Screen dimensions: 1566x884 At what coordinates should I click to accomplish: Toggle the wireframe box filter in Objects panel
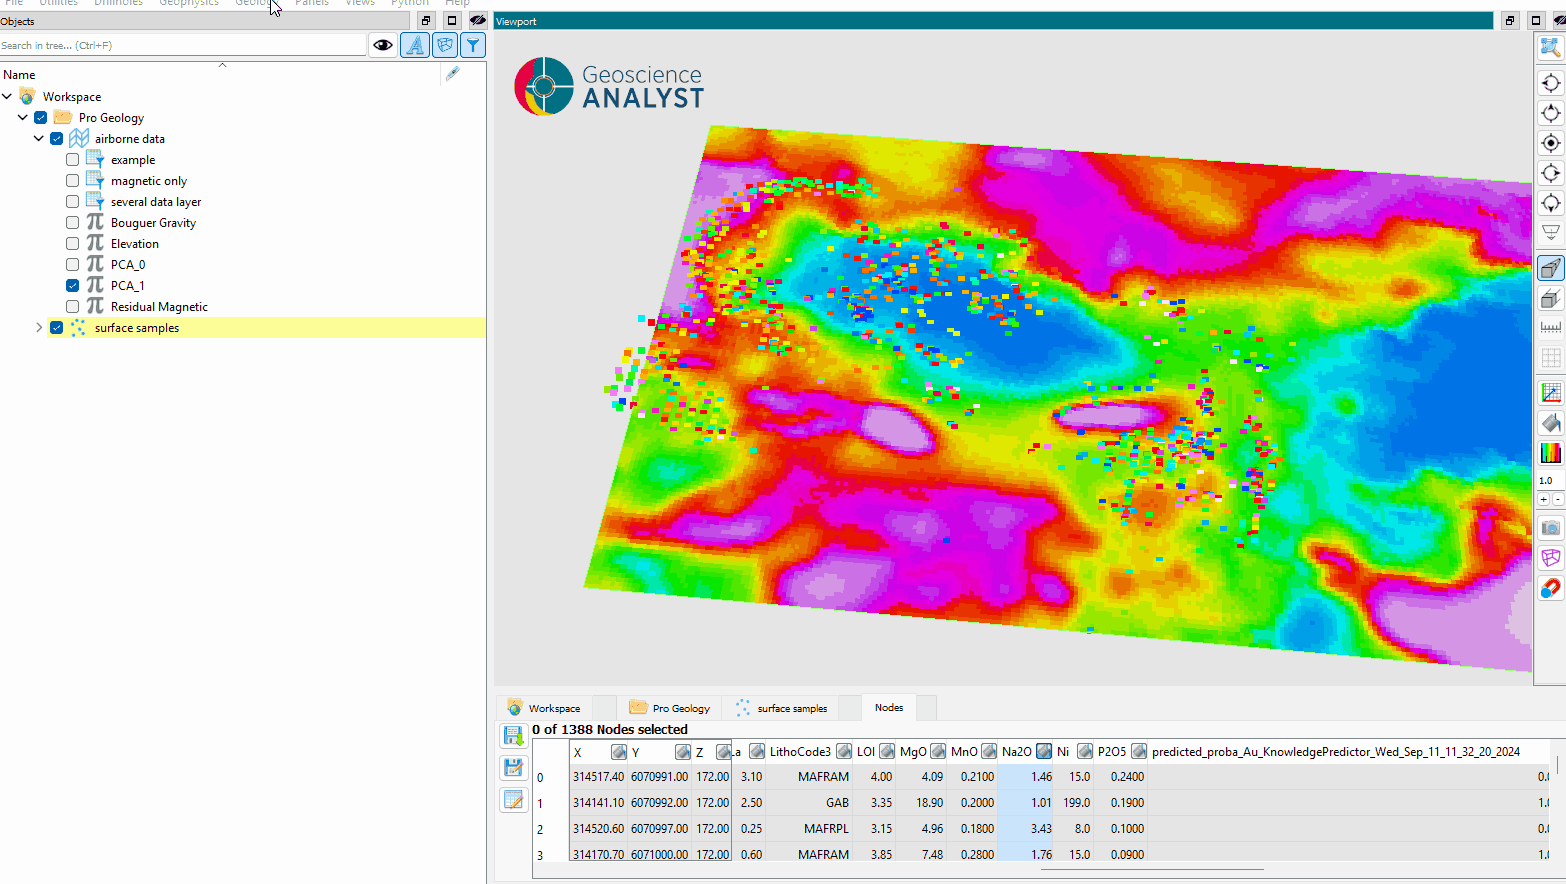point(445,45)
